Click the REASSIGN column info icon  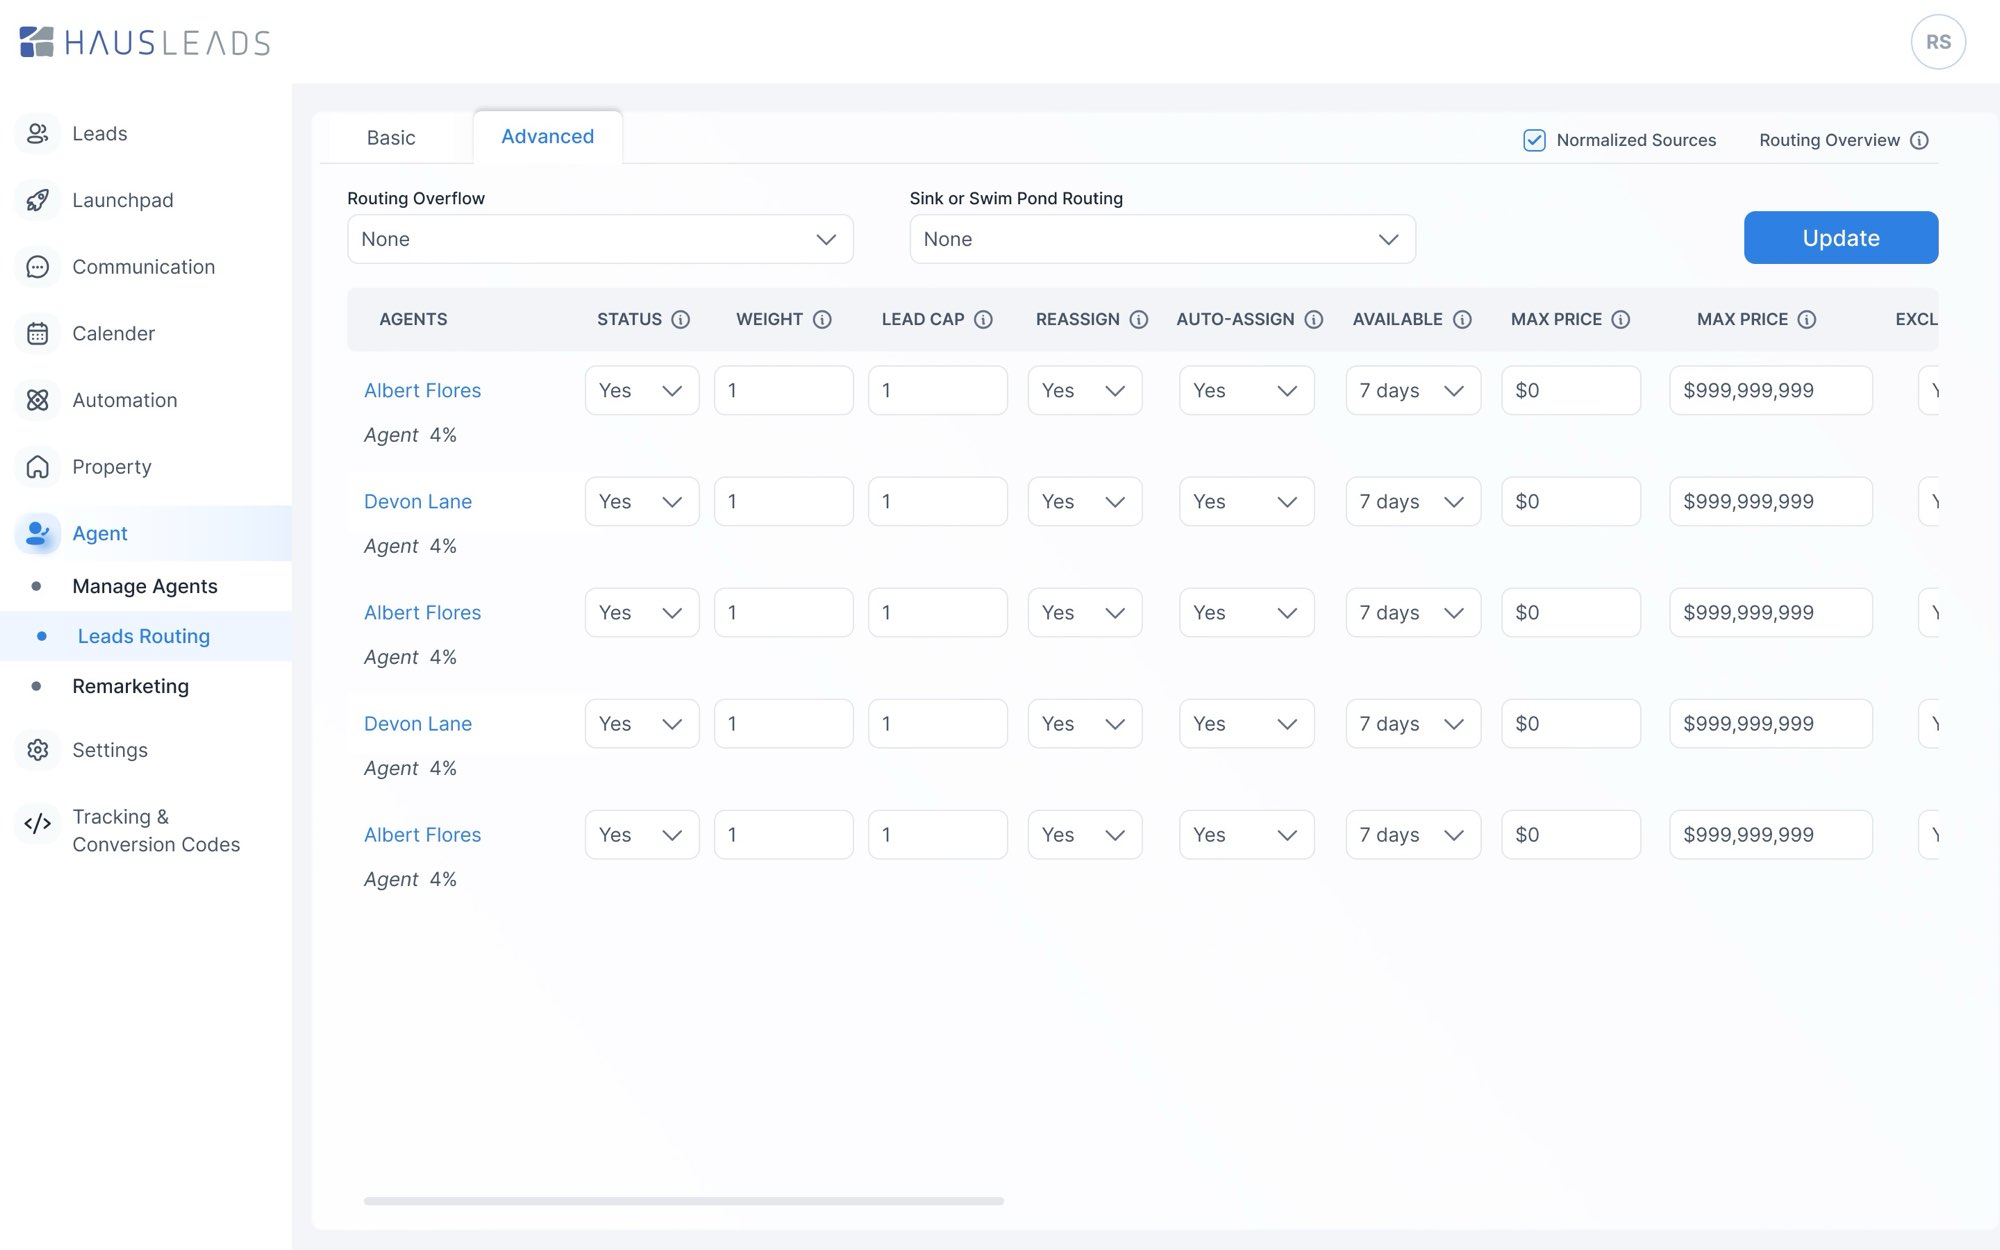tap(1139, 319)
